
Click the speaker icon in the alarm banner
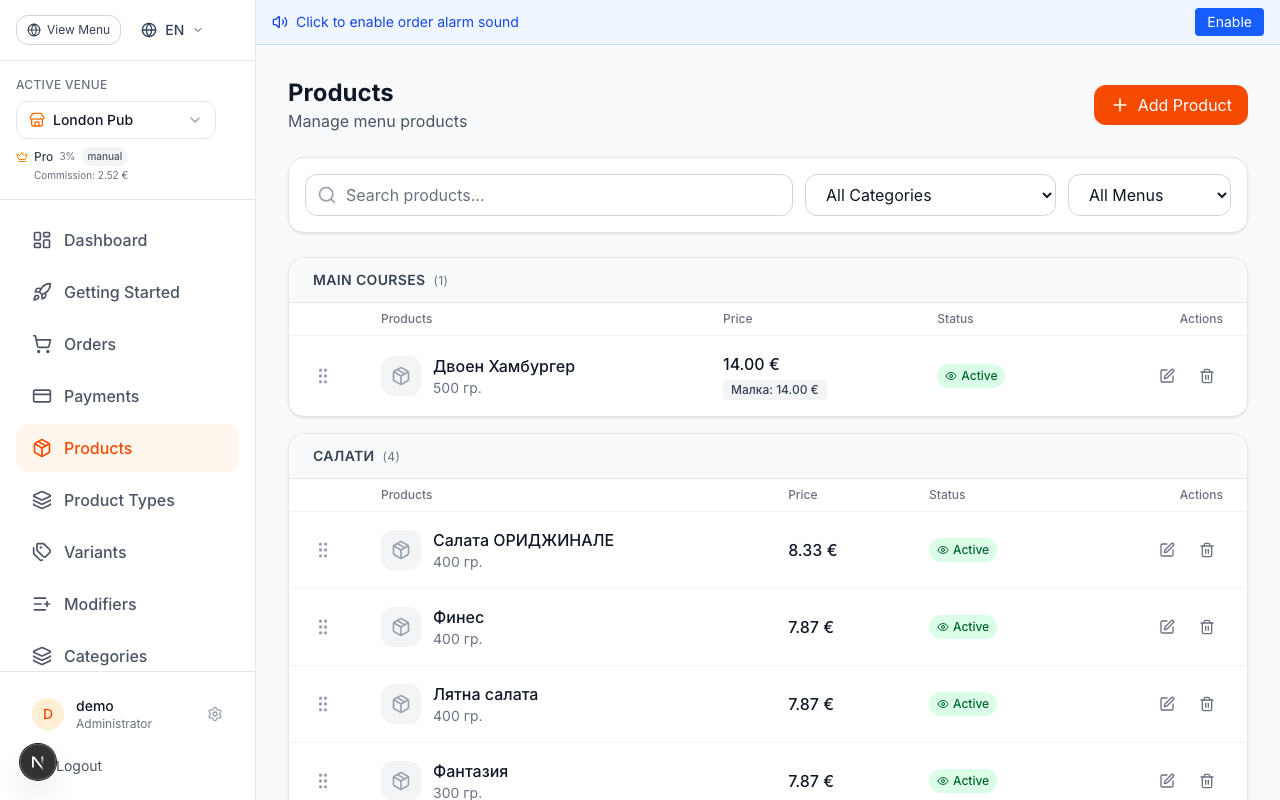point(280,22)
